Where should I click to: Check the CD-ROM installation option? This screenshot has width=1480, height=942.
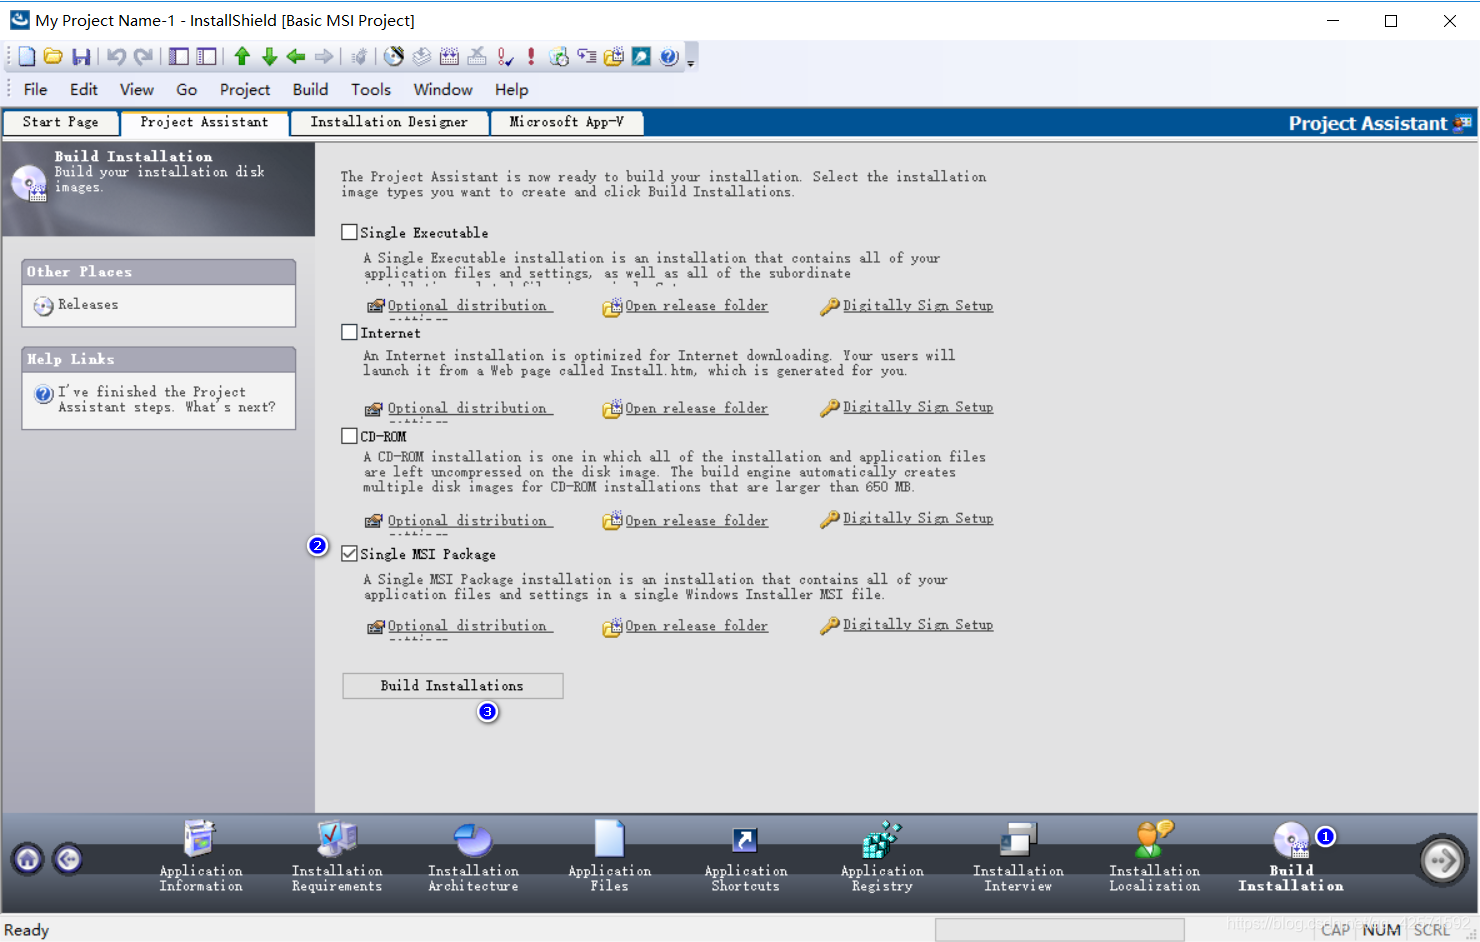[349, 436]
